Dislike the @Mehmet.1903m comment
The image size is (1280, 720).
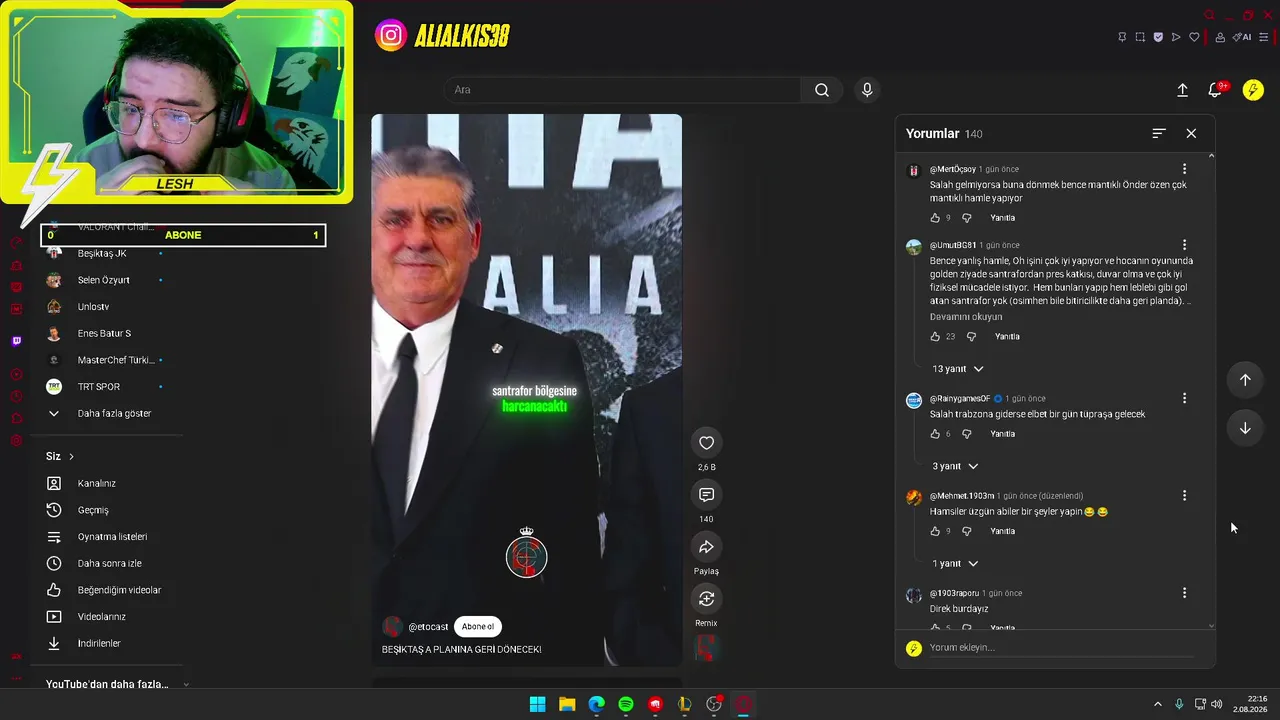pos(966,531)
